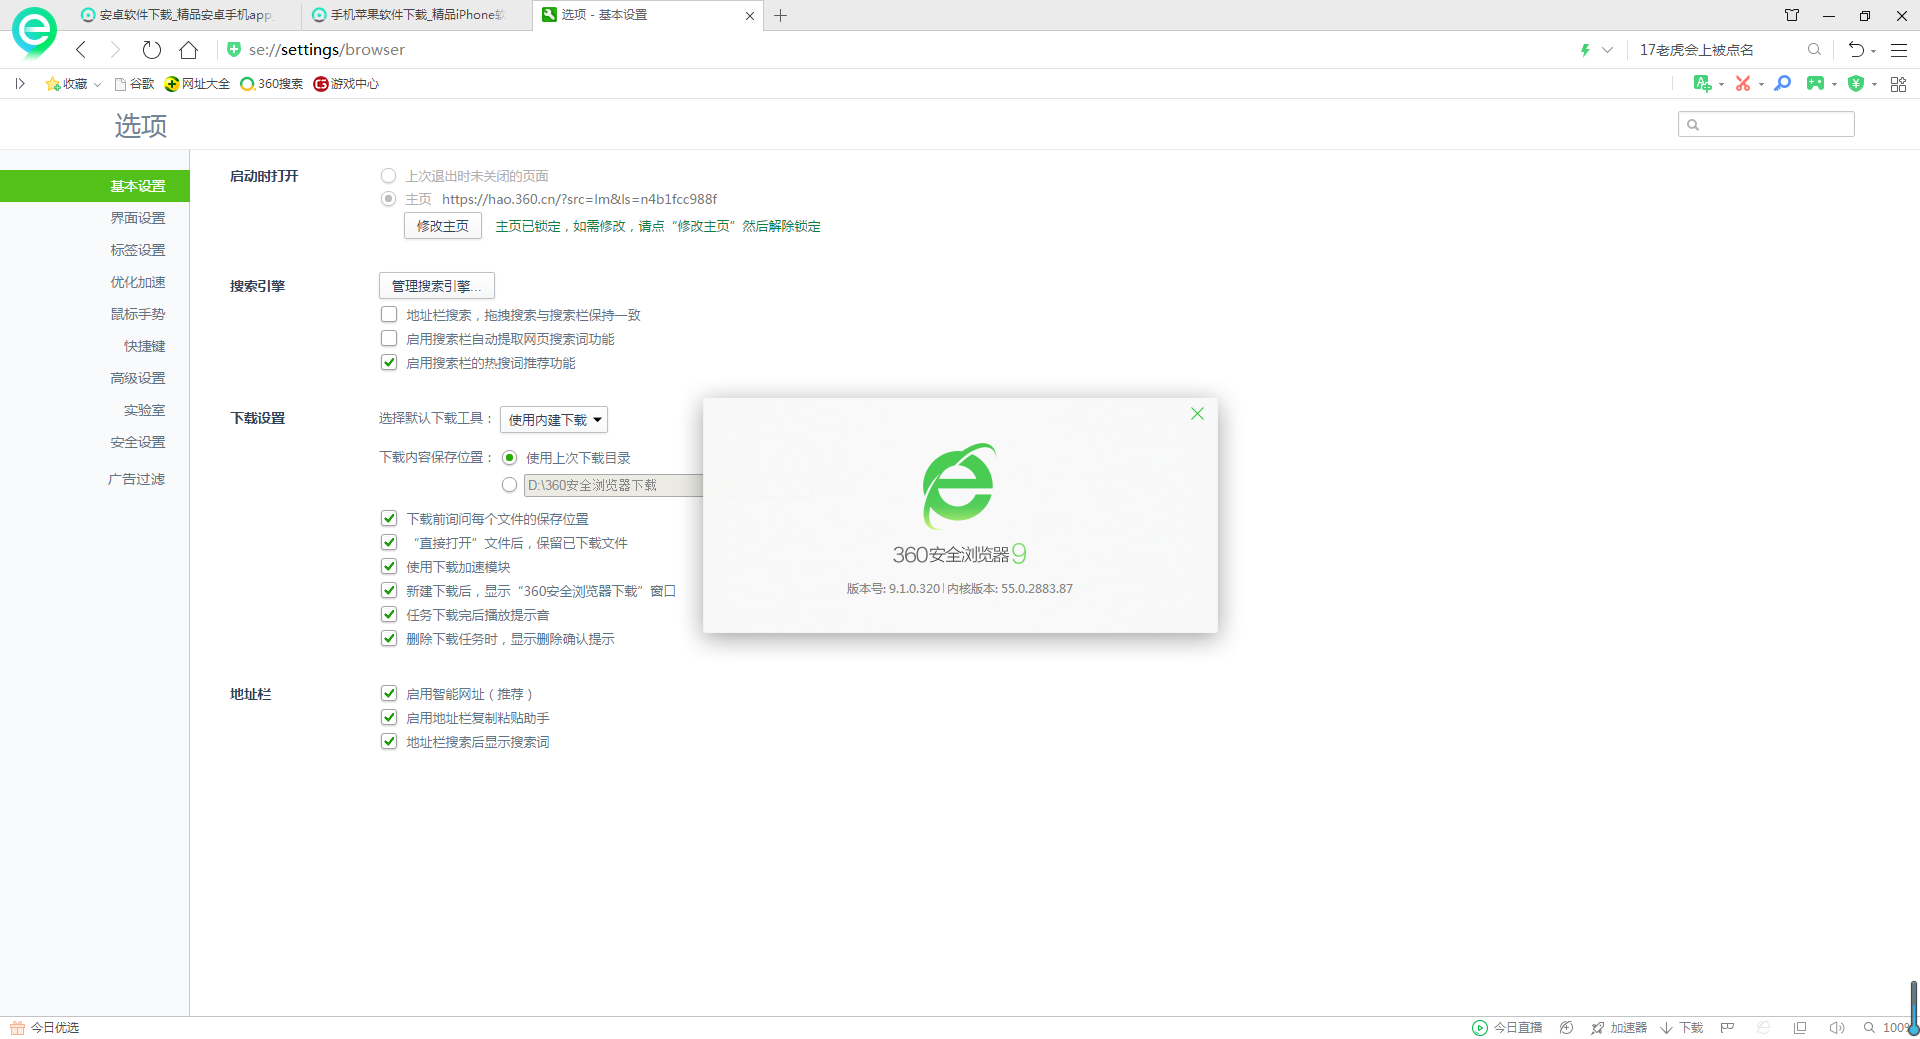
Task: Click the red scissors screenshot icon
Action: pos(1743,84)
